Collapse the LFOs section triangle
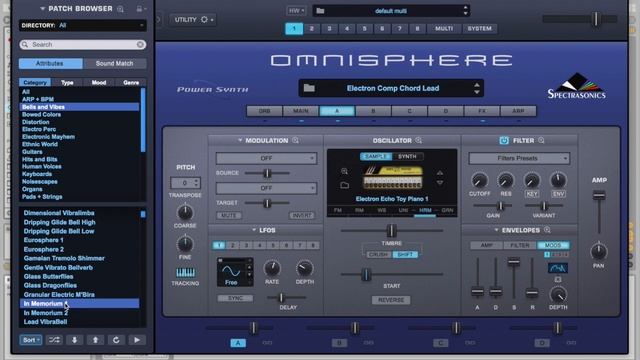This screenshot has height=360, width=640. coord(254,230)
